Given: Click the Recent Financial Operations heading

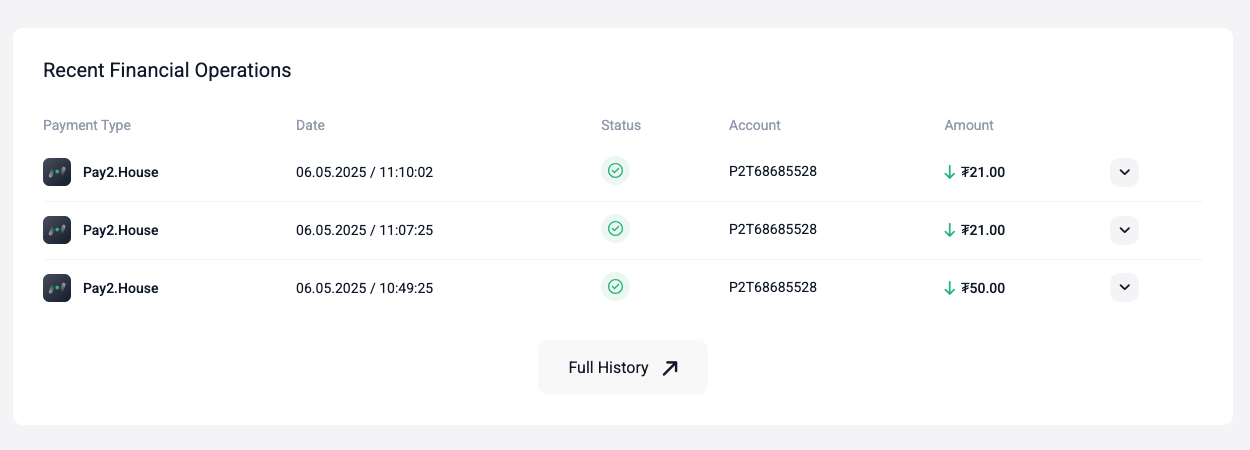Looking at the screenshot, I should [x=167, y=70].
